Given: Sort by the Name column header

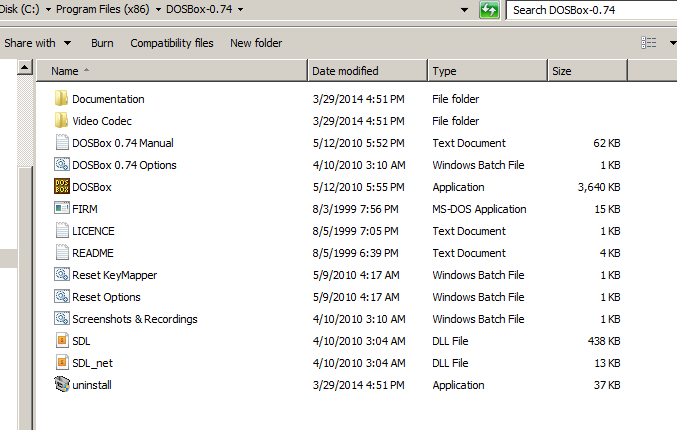Looking at the screenshot, I should click(172, 71).
